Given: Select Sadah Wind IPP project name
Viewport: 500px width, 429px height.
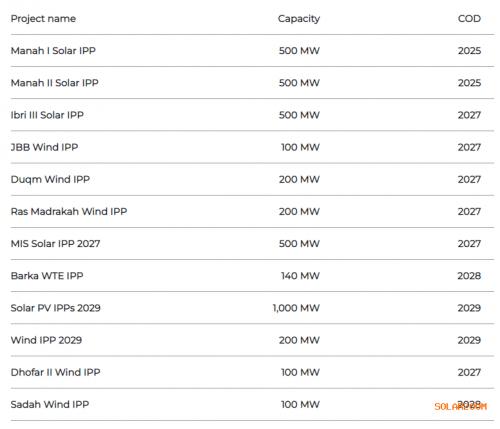Looking at the screenshot, I should 50,404.
